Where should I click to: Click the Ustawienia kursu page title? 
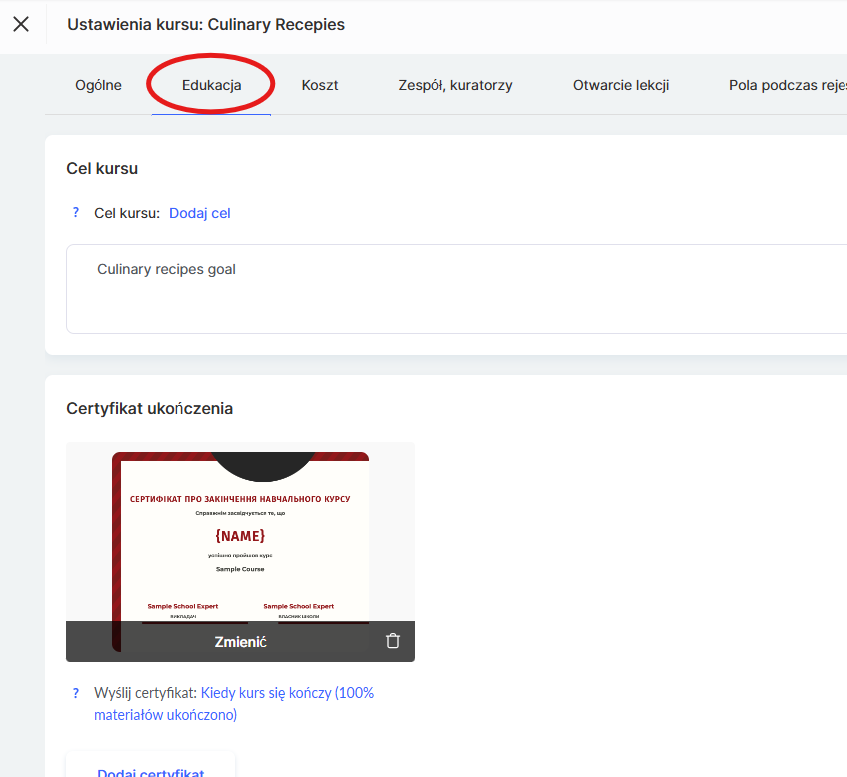(x=206, y=24)
